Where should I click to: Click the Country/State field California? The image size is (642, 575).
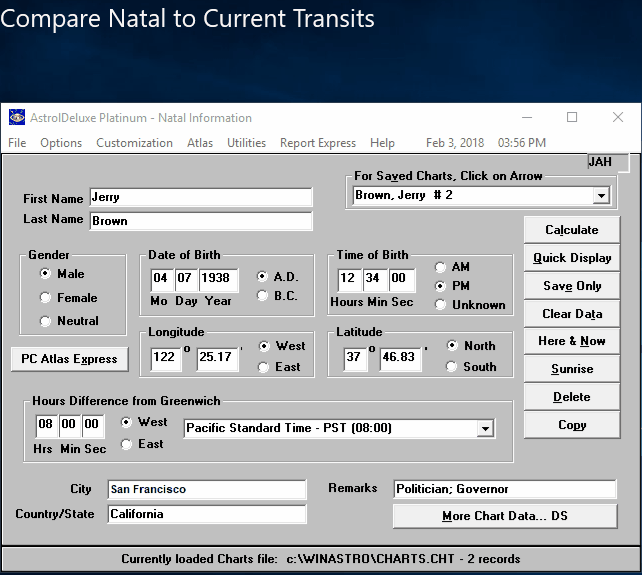point(206,514)
